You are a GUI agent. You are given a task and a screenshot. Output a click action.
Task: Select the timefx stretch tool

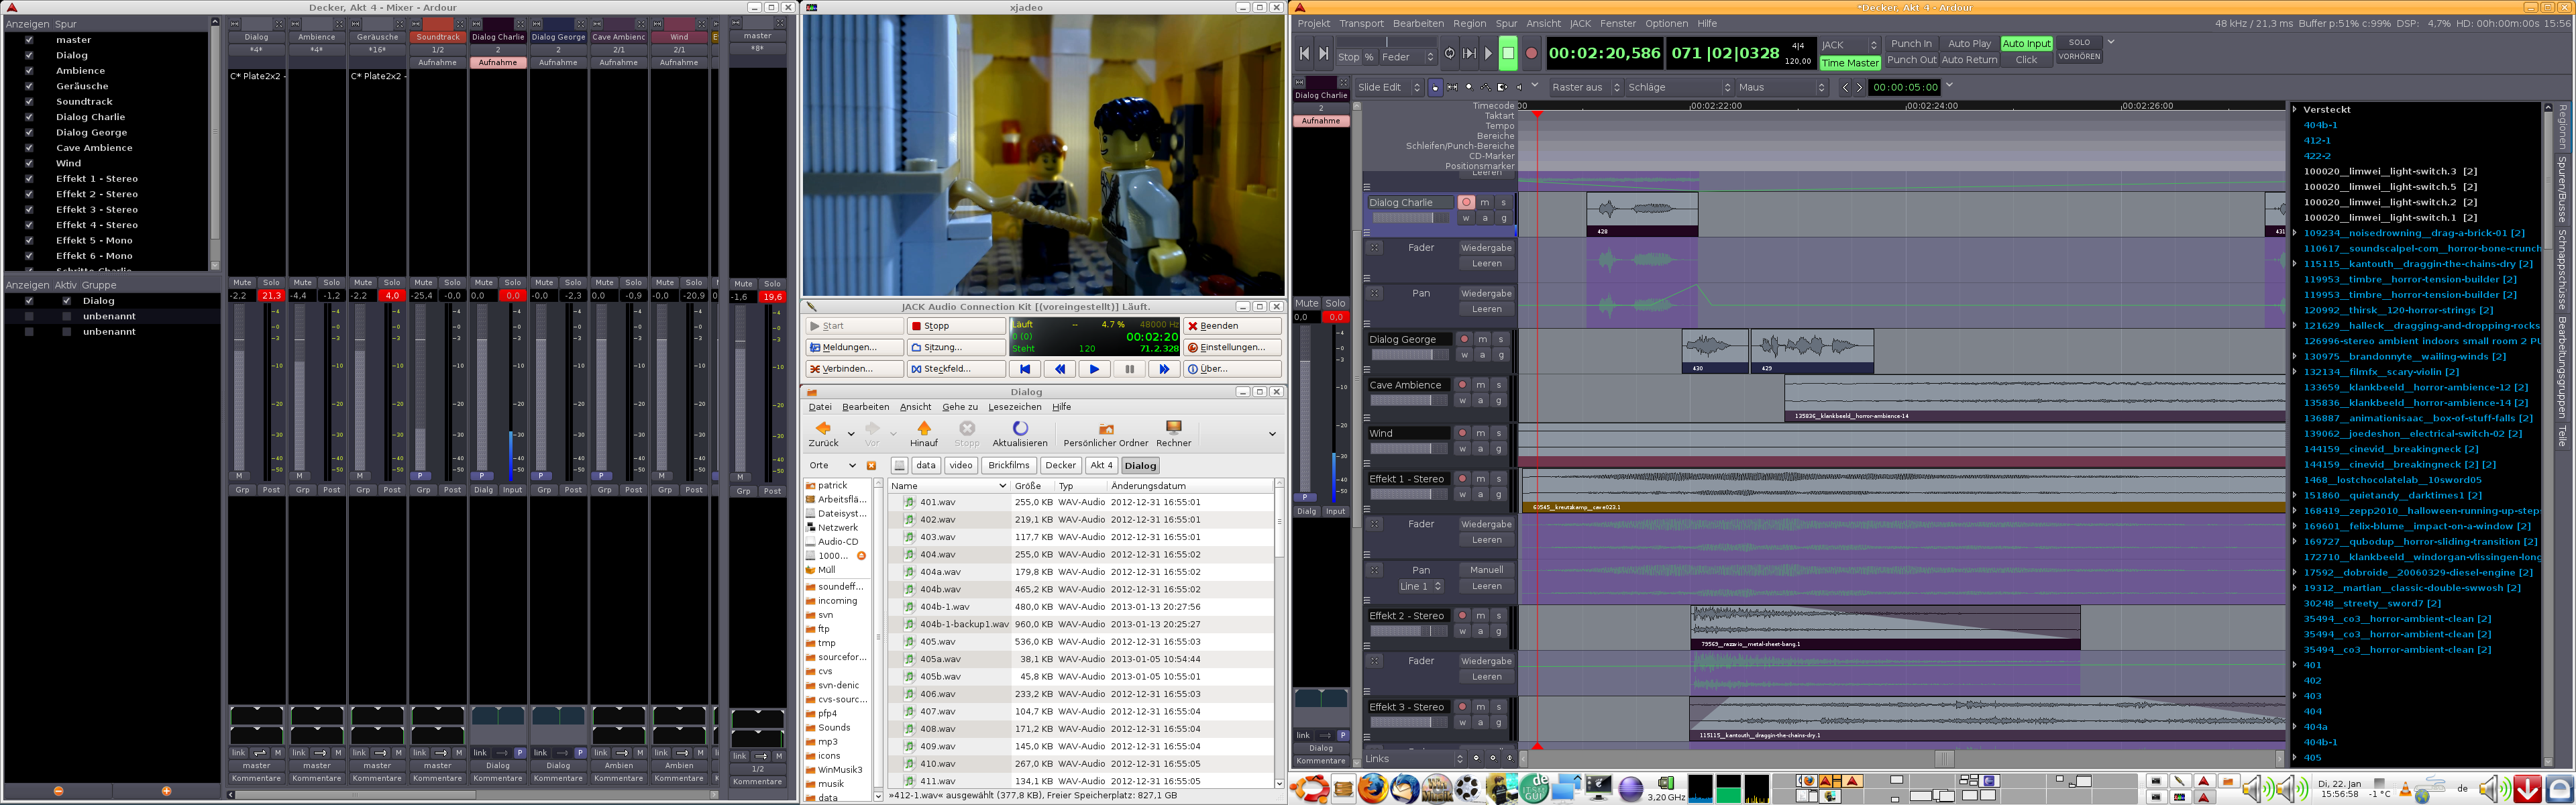tap(1503, 87)
